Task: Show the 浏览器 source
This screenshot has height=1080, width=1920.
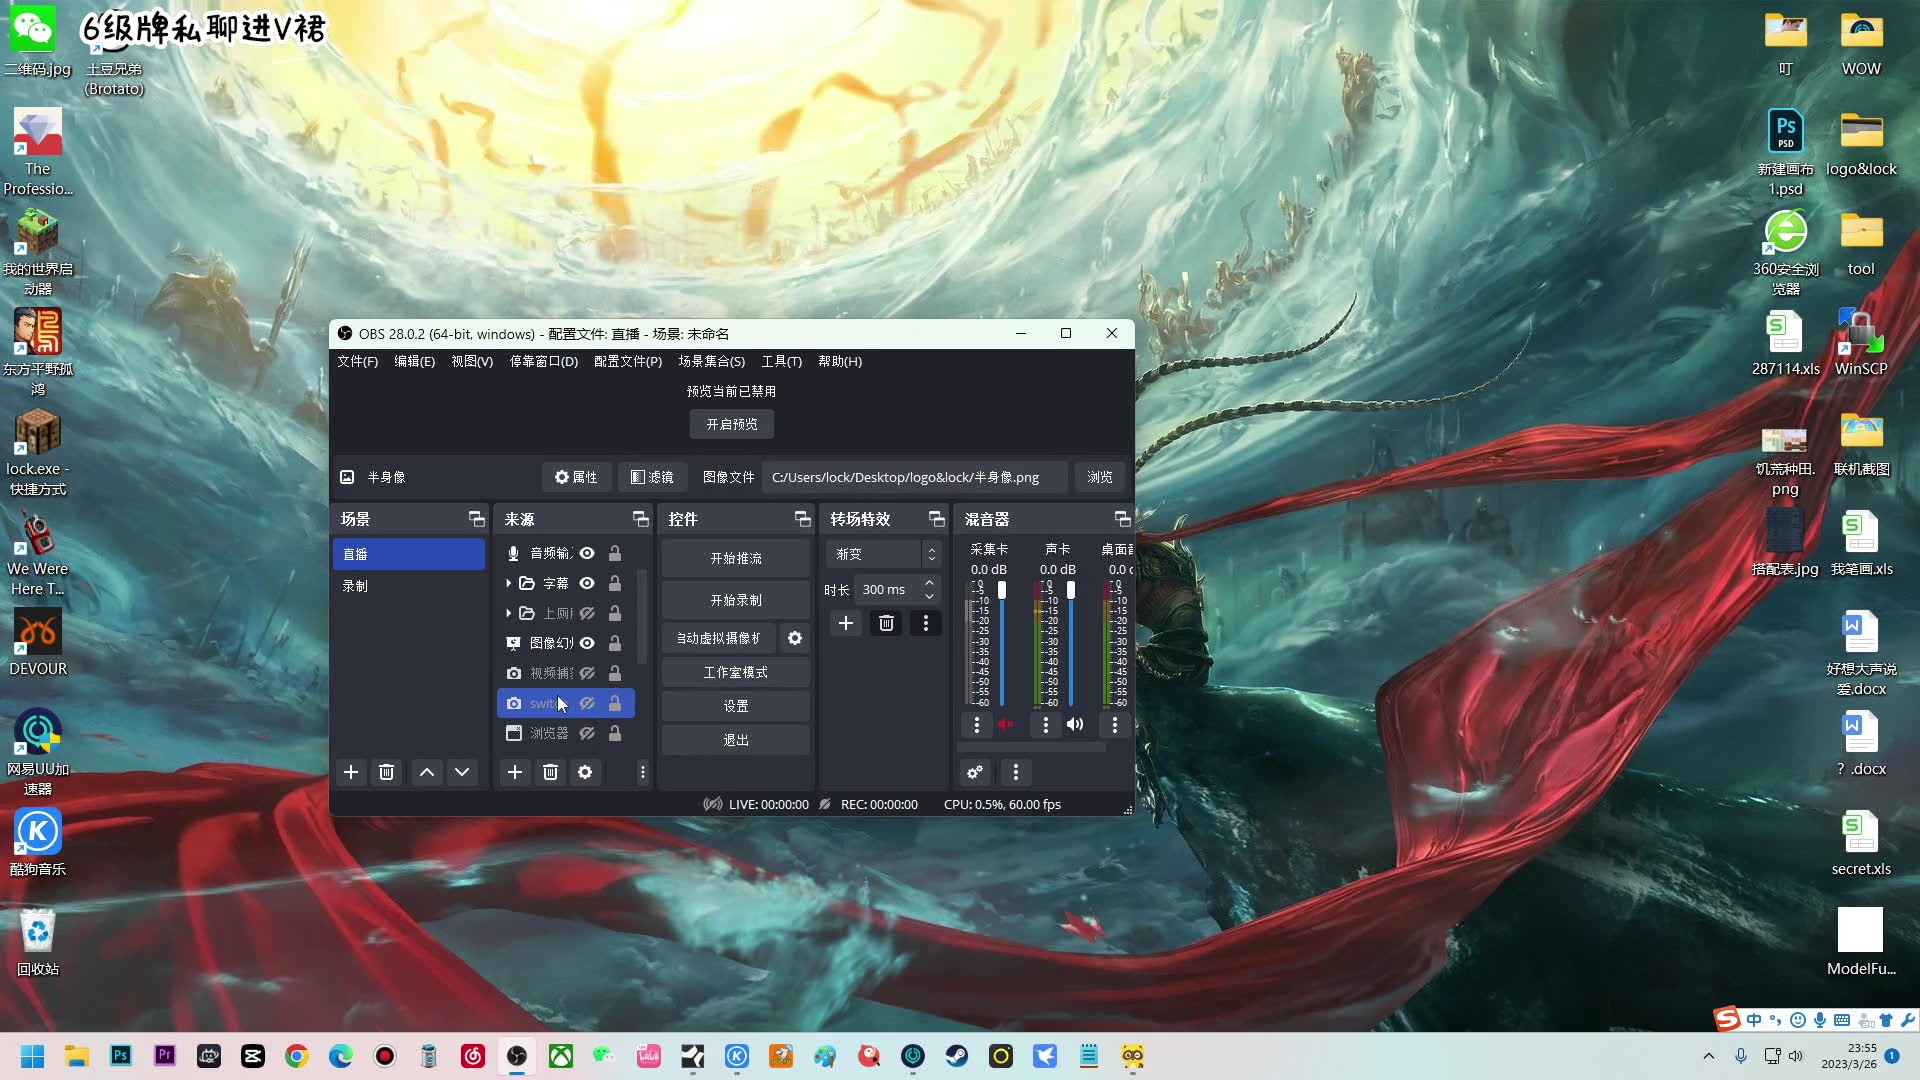Action: [x=587, y=733]
